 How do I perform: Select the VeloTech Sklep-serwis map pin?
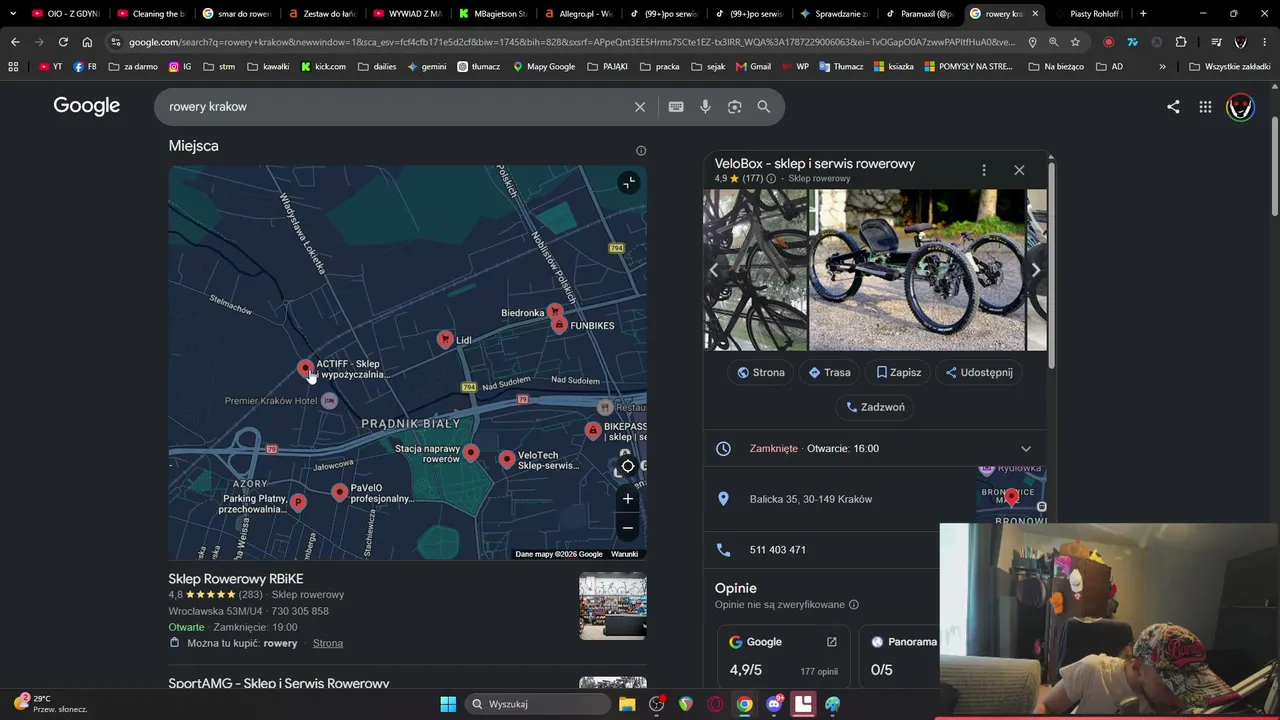507,459
